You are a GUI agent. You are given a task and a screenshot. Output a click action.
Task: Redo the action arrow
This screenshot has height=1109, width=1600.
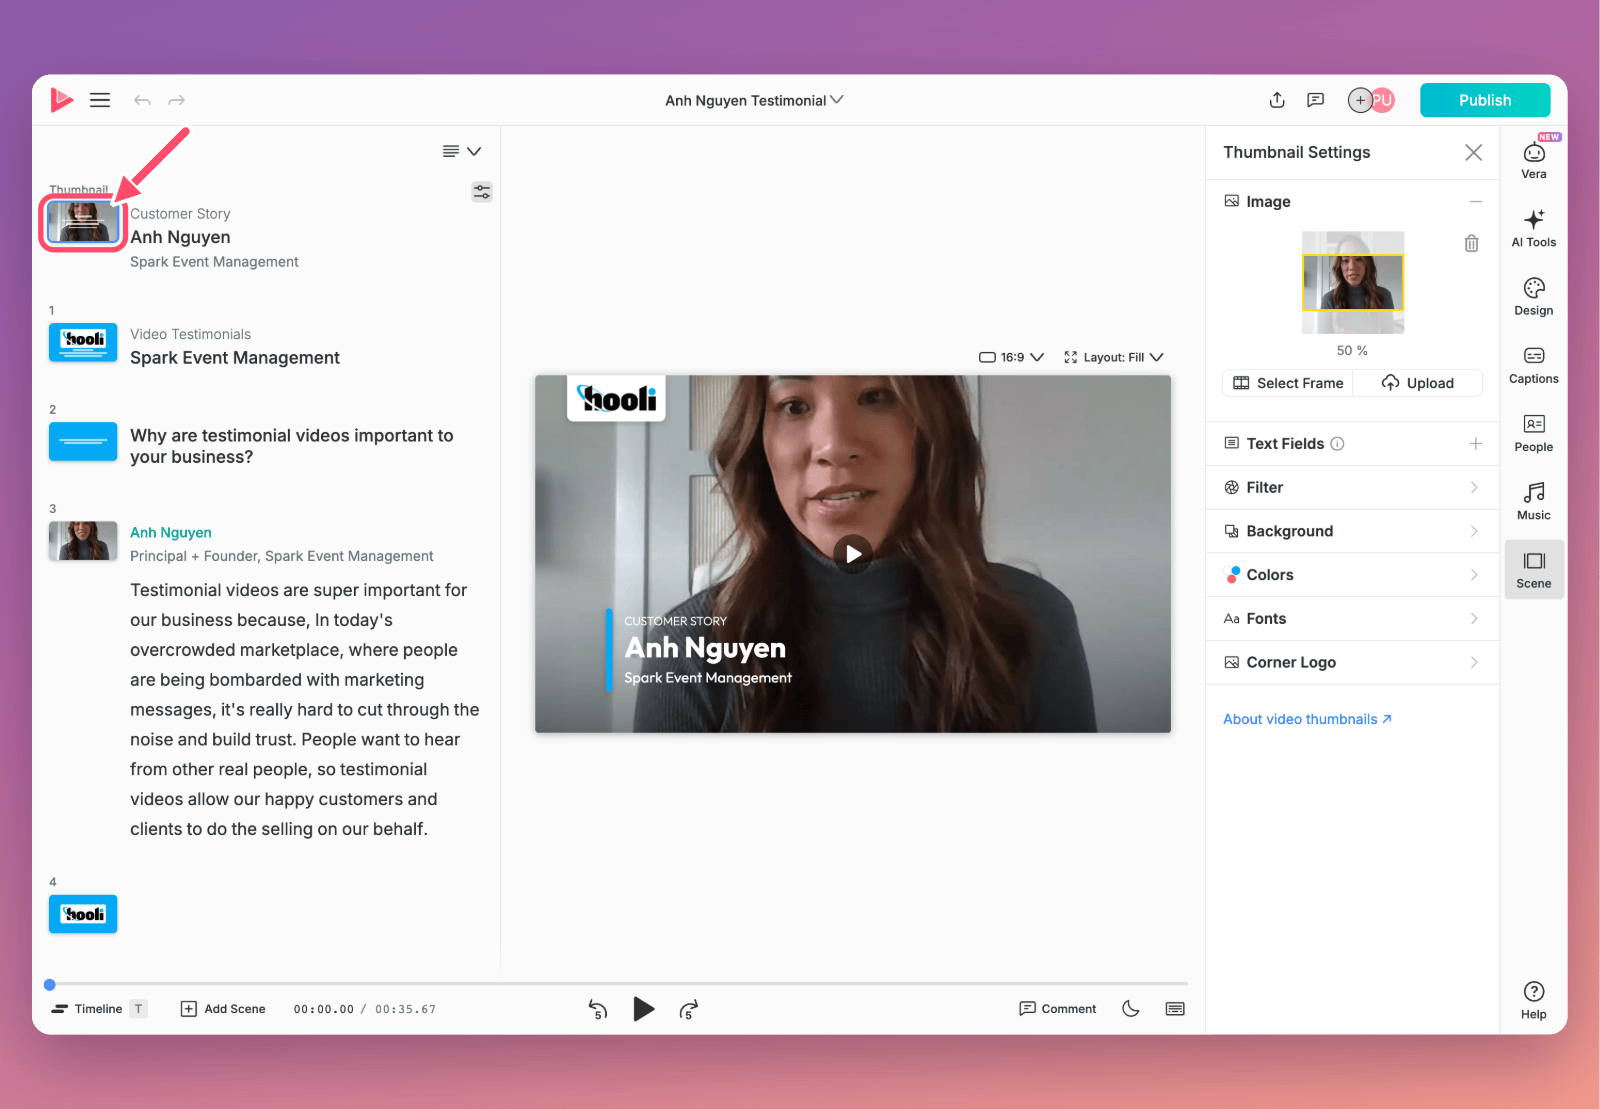click(177, 100)
